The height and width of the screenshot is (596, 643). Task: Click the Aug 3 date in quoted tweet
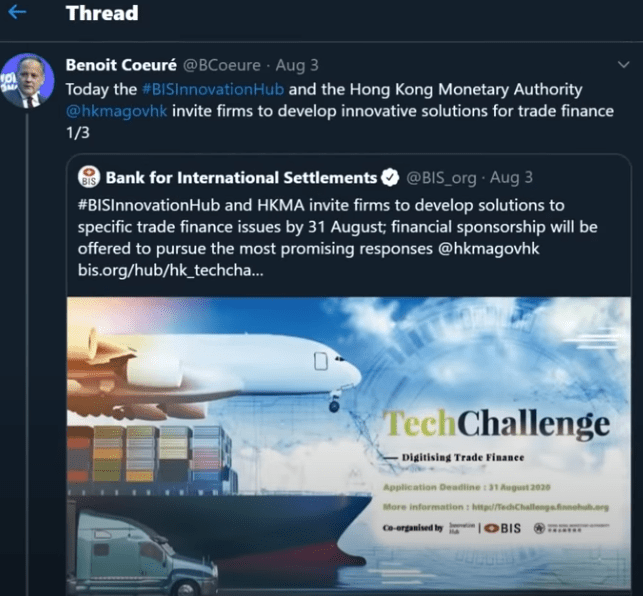click(x=511, y=178)
